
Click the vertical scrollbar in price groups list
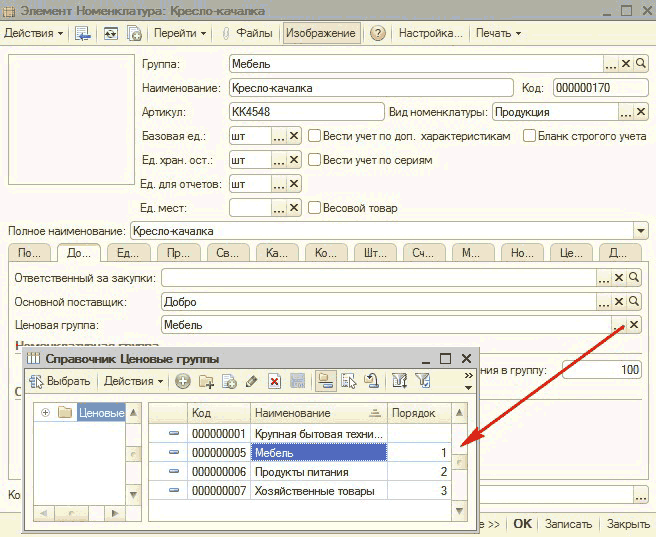459,462
